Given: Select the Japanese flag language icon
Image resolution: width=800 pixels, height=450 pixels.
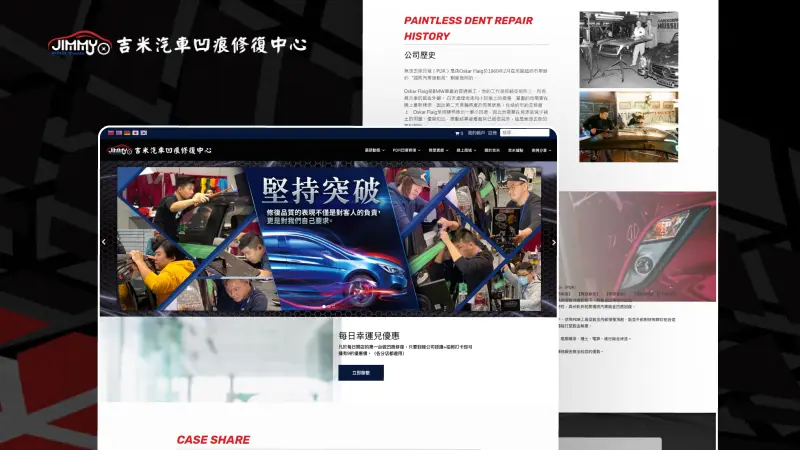Looking at the screenshot, I should pos(135,133).
